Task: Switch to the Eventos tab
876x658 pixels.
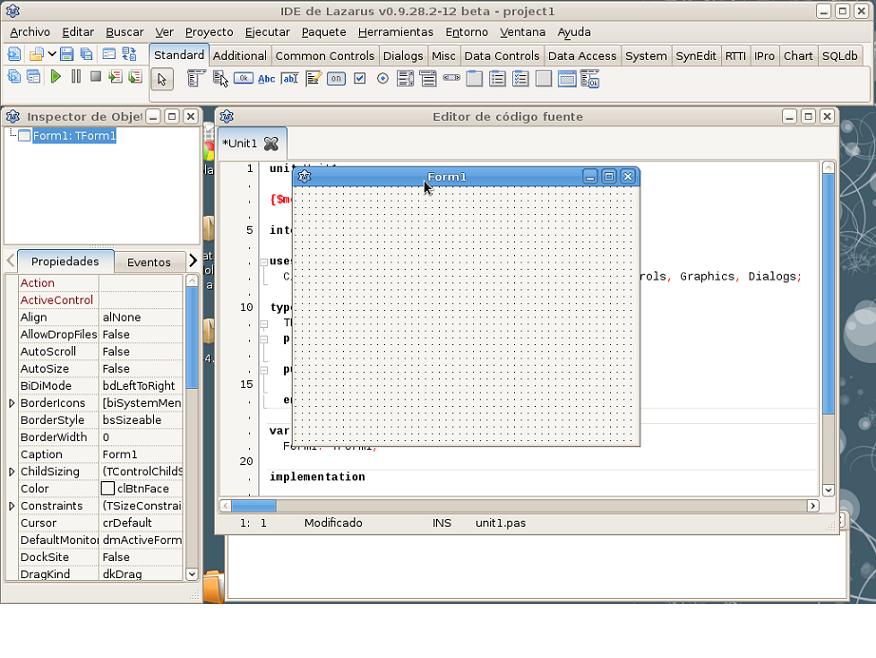Action: 149,262
